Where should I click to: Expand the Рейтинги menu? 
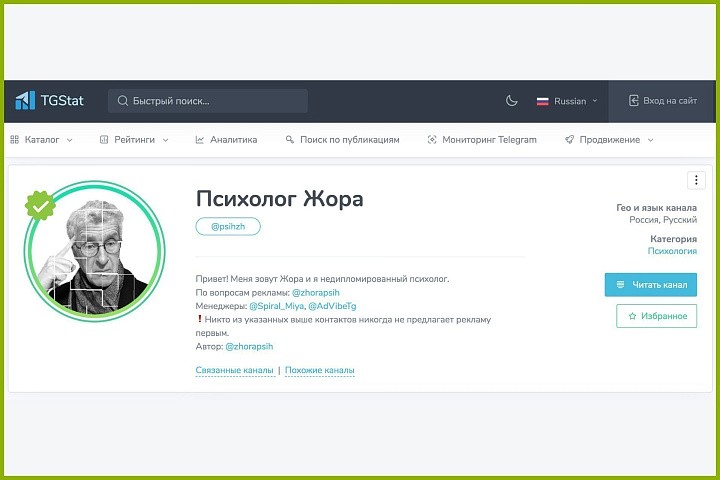point(134,140)
